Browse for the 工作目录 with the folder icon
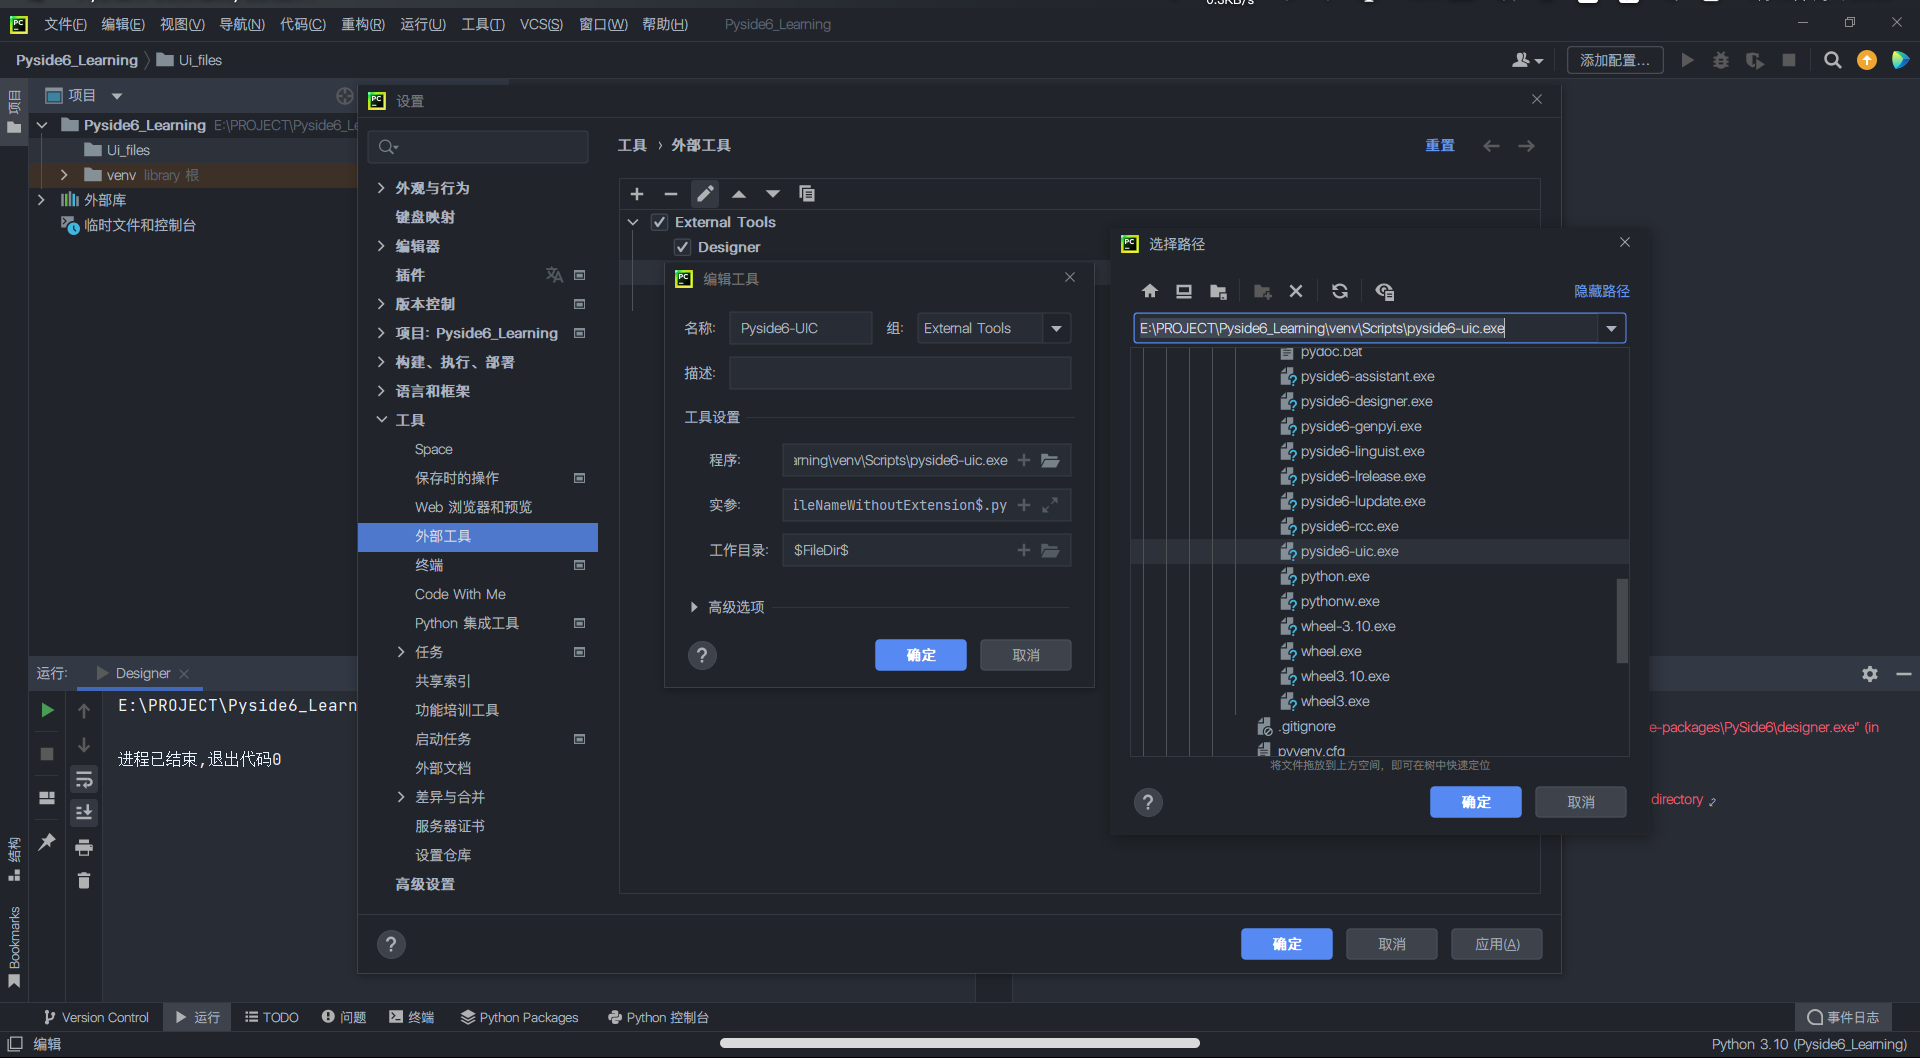The width and height of the screenshot is (1920, 1058). pos(1050,549)
